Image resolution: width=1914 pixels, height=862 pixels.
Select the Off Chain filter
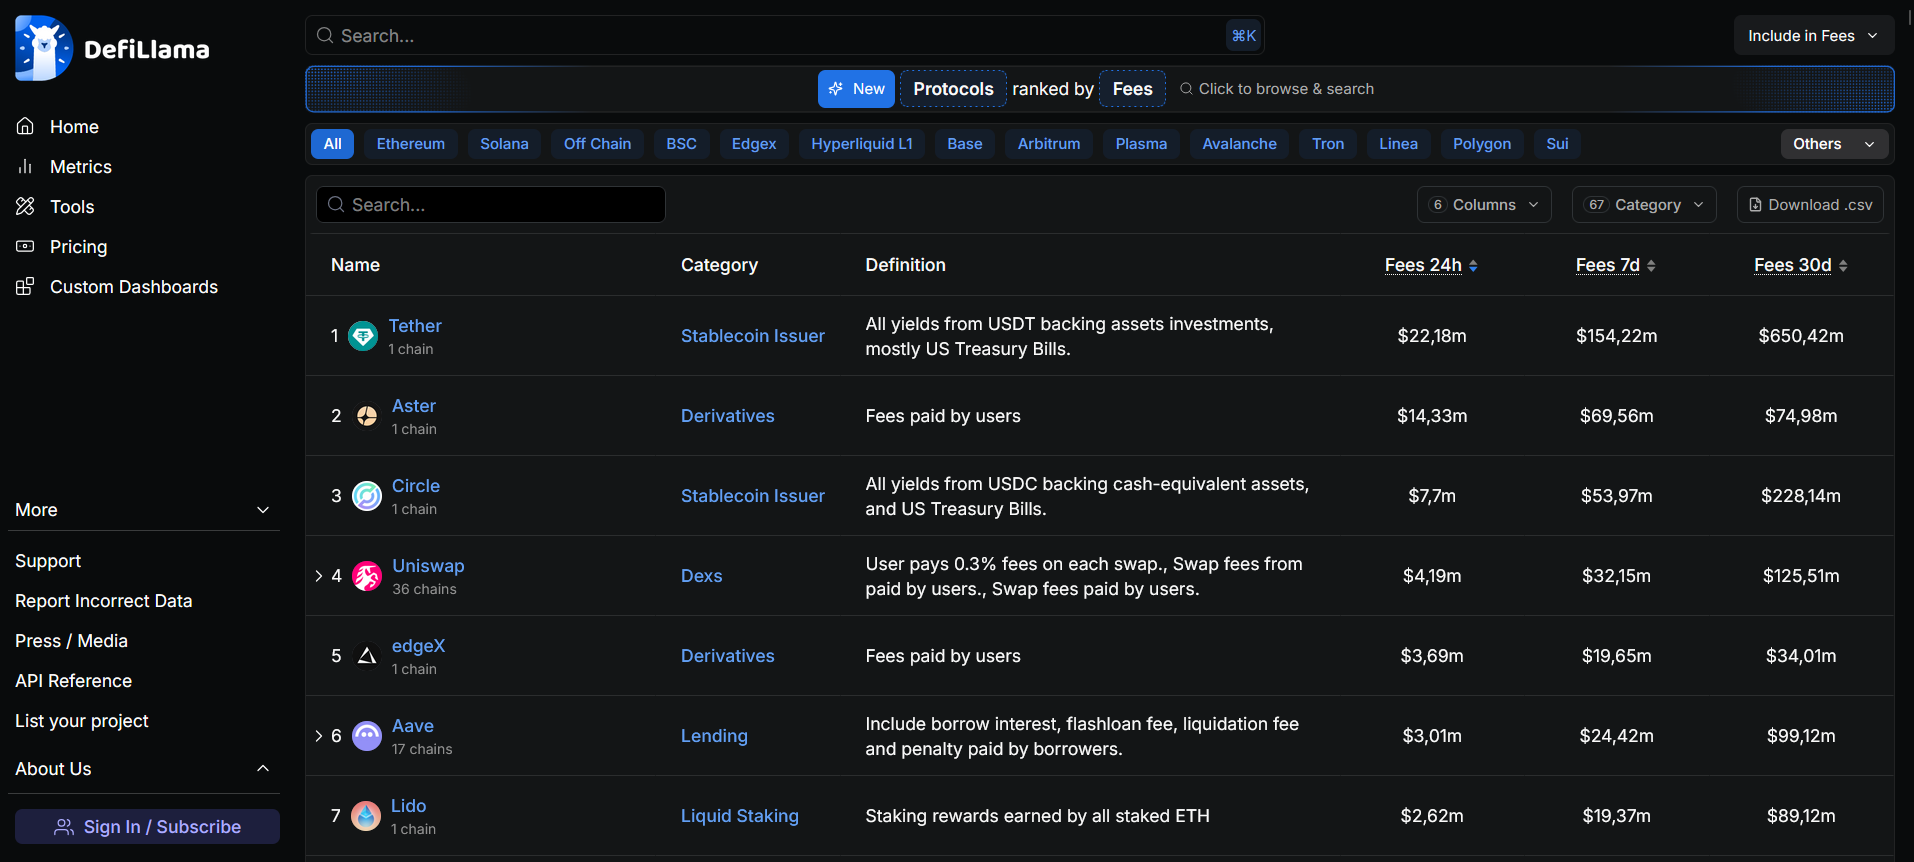tap(597, 144)
